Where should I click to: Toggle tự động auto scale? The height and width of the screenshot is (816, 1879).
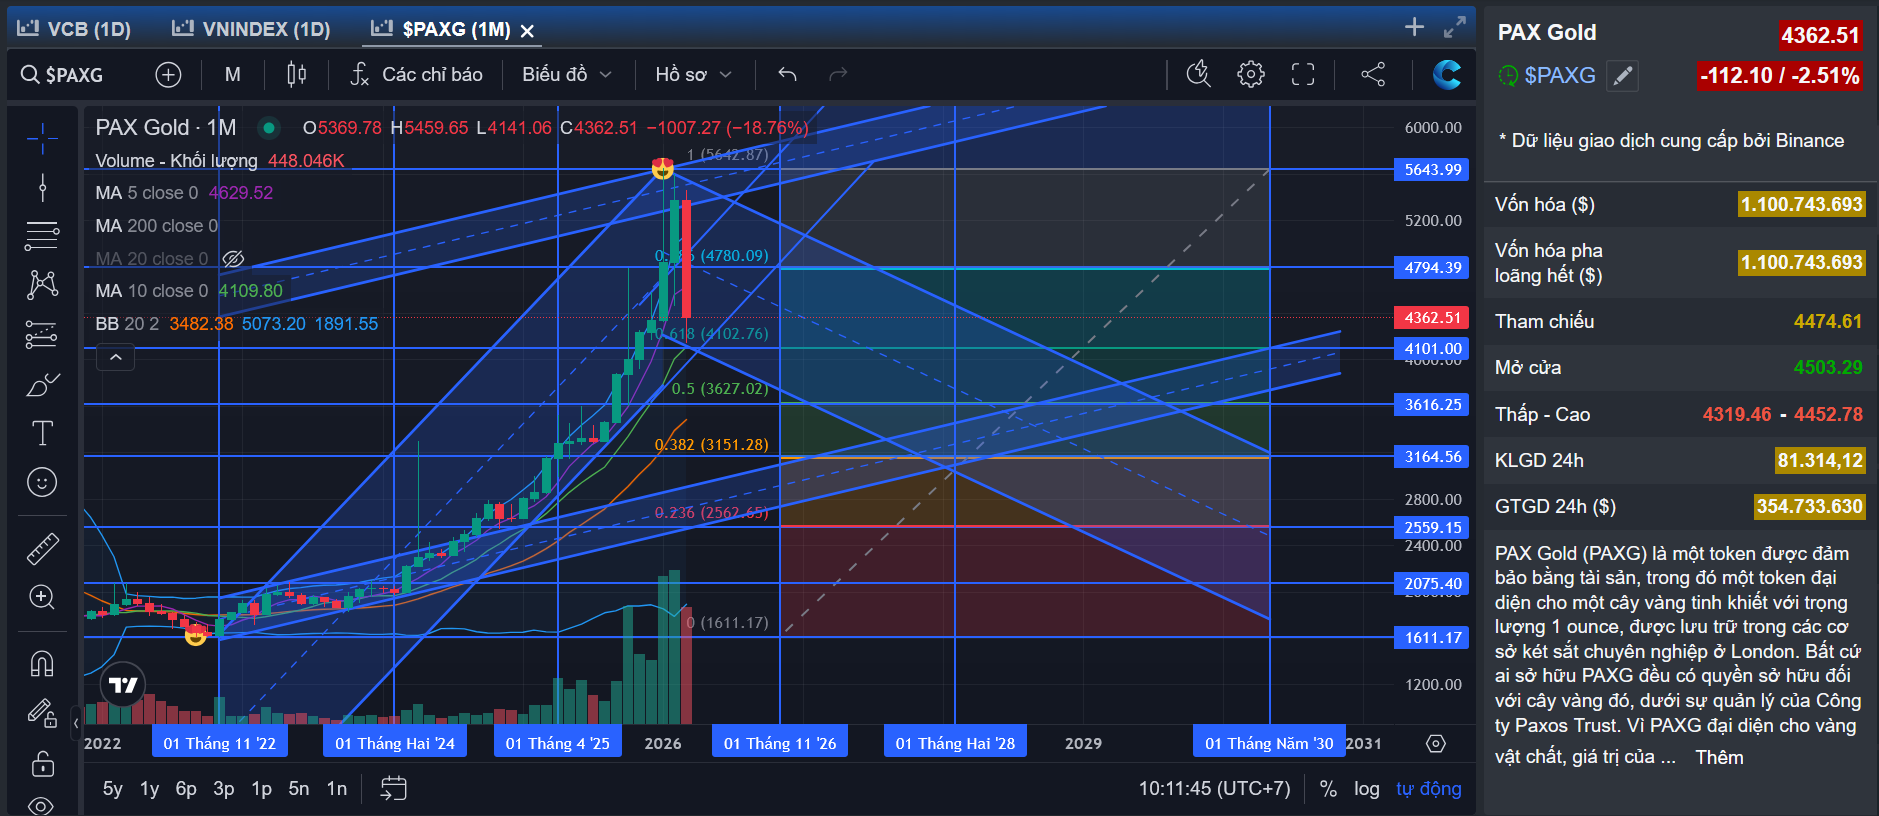(x=1428, y=789)
